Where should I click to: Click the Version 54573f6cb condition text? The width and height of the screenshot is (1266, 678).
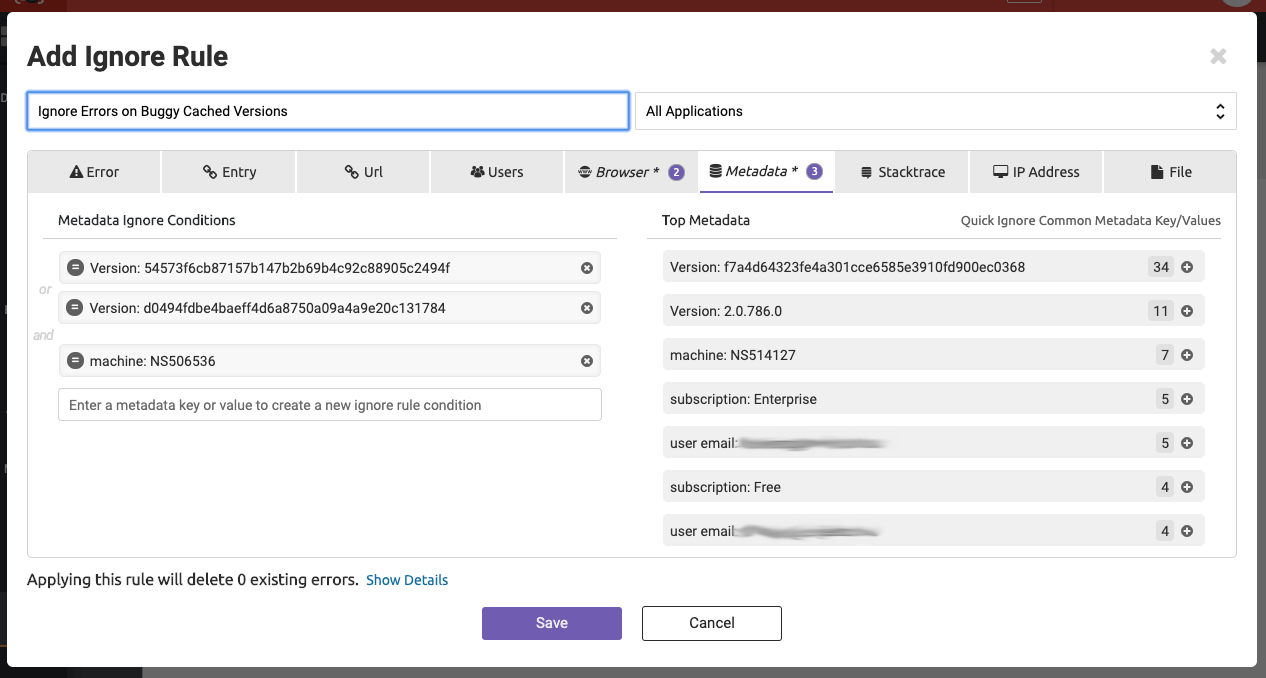(270, 268)
